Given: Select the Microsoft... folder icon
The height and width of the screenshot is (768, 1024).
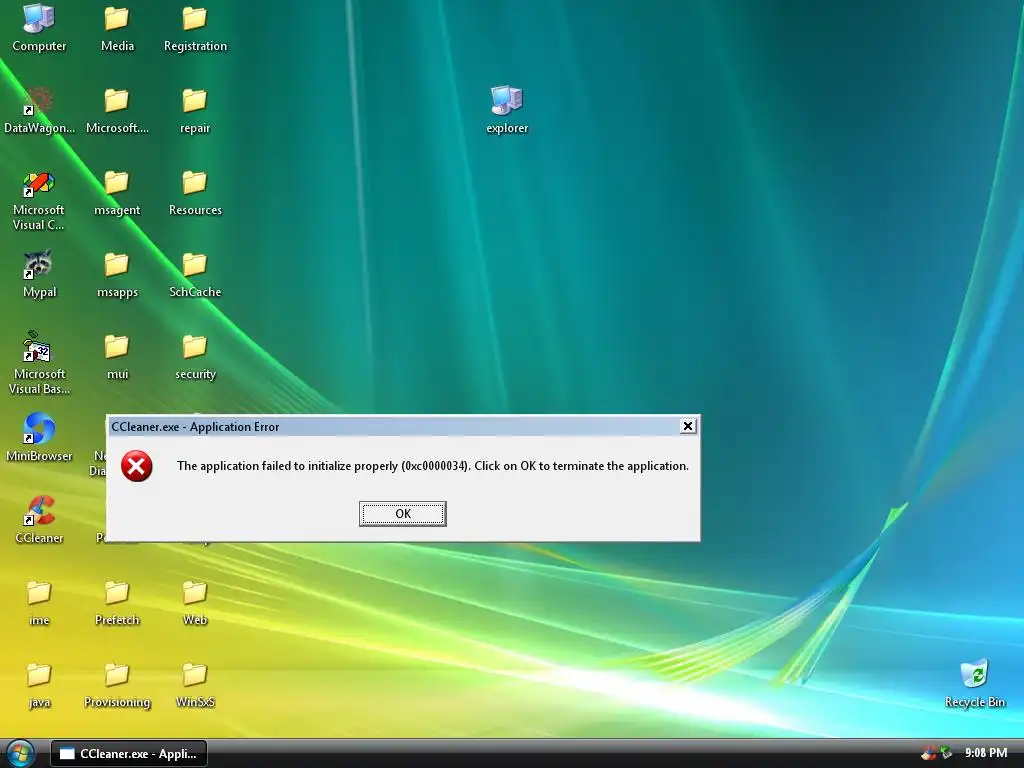Looking at the screenshot, I should (x=117, y=110).
